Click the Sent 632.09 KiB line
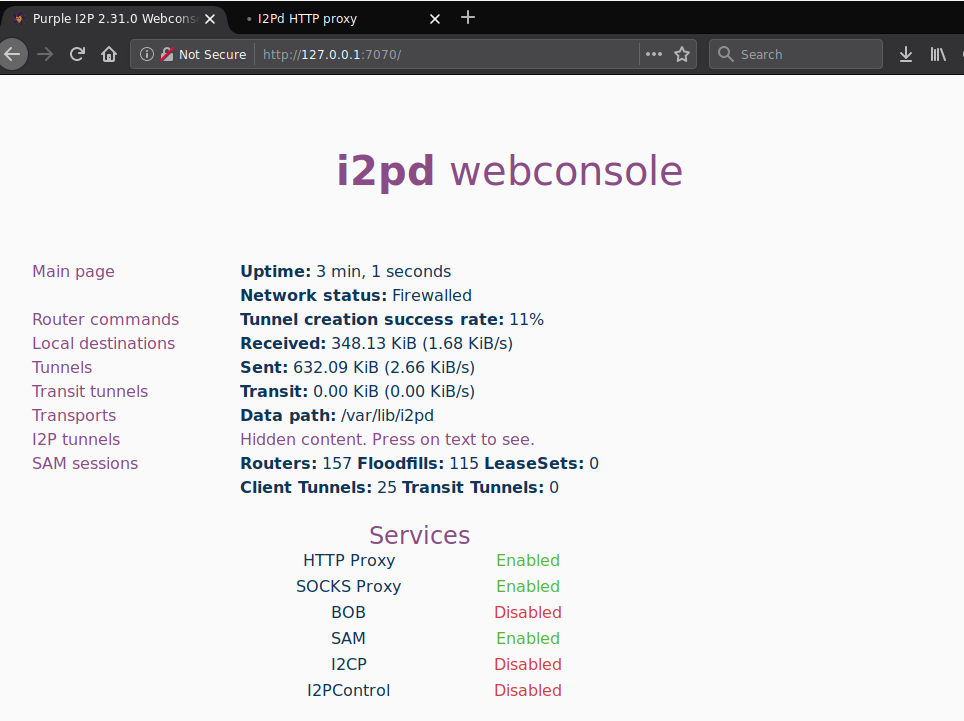Viewport: 964px width, 721px height. [357, 368]
